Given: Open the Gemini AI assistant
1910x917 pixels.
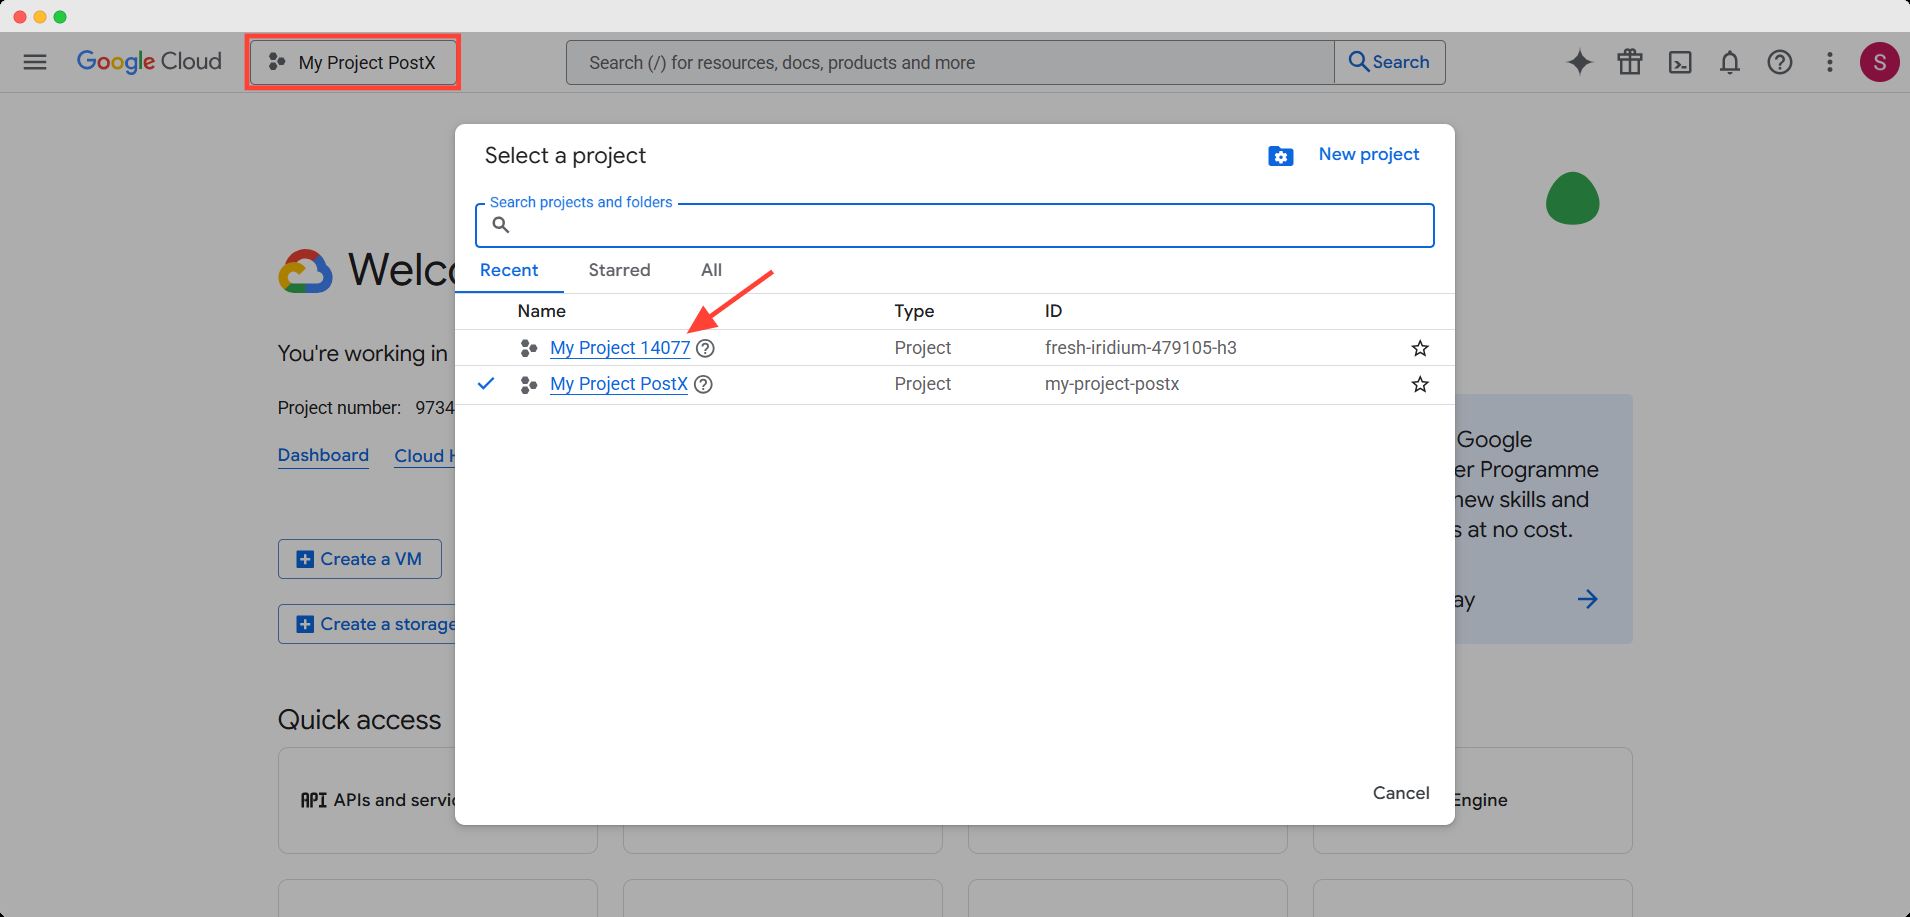Looking at the screenshot, I should [1580, 61].
